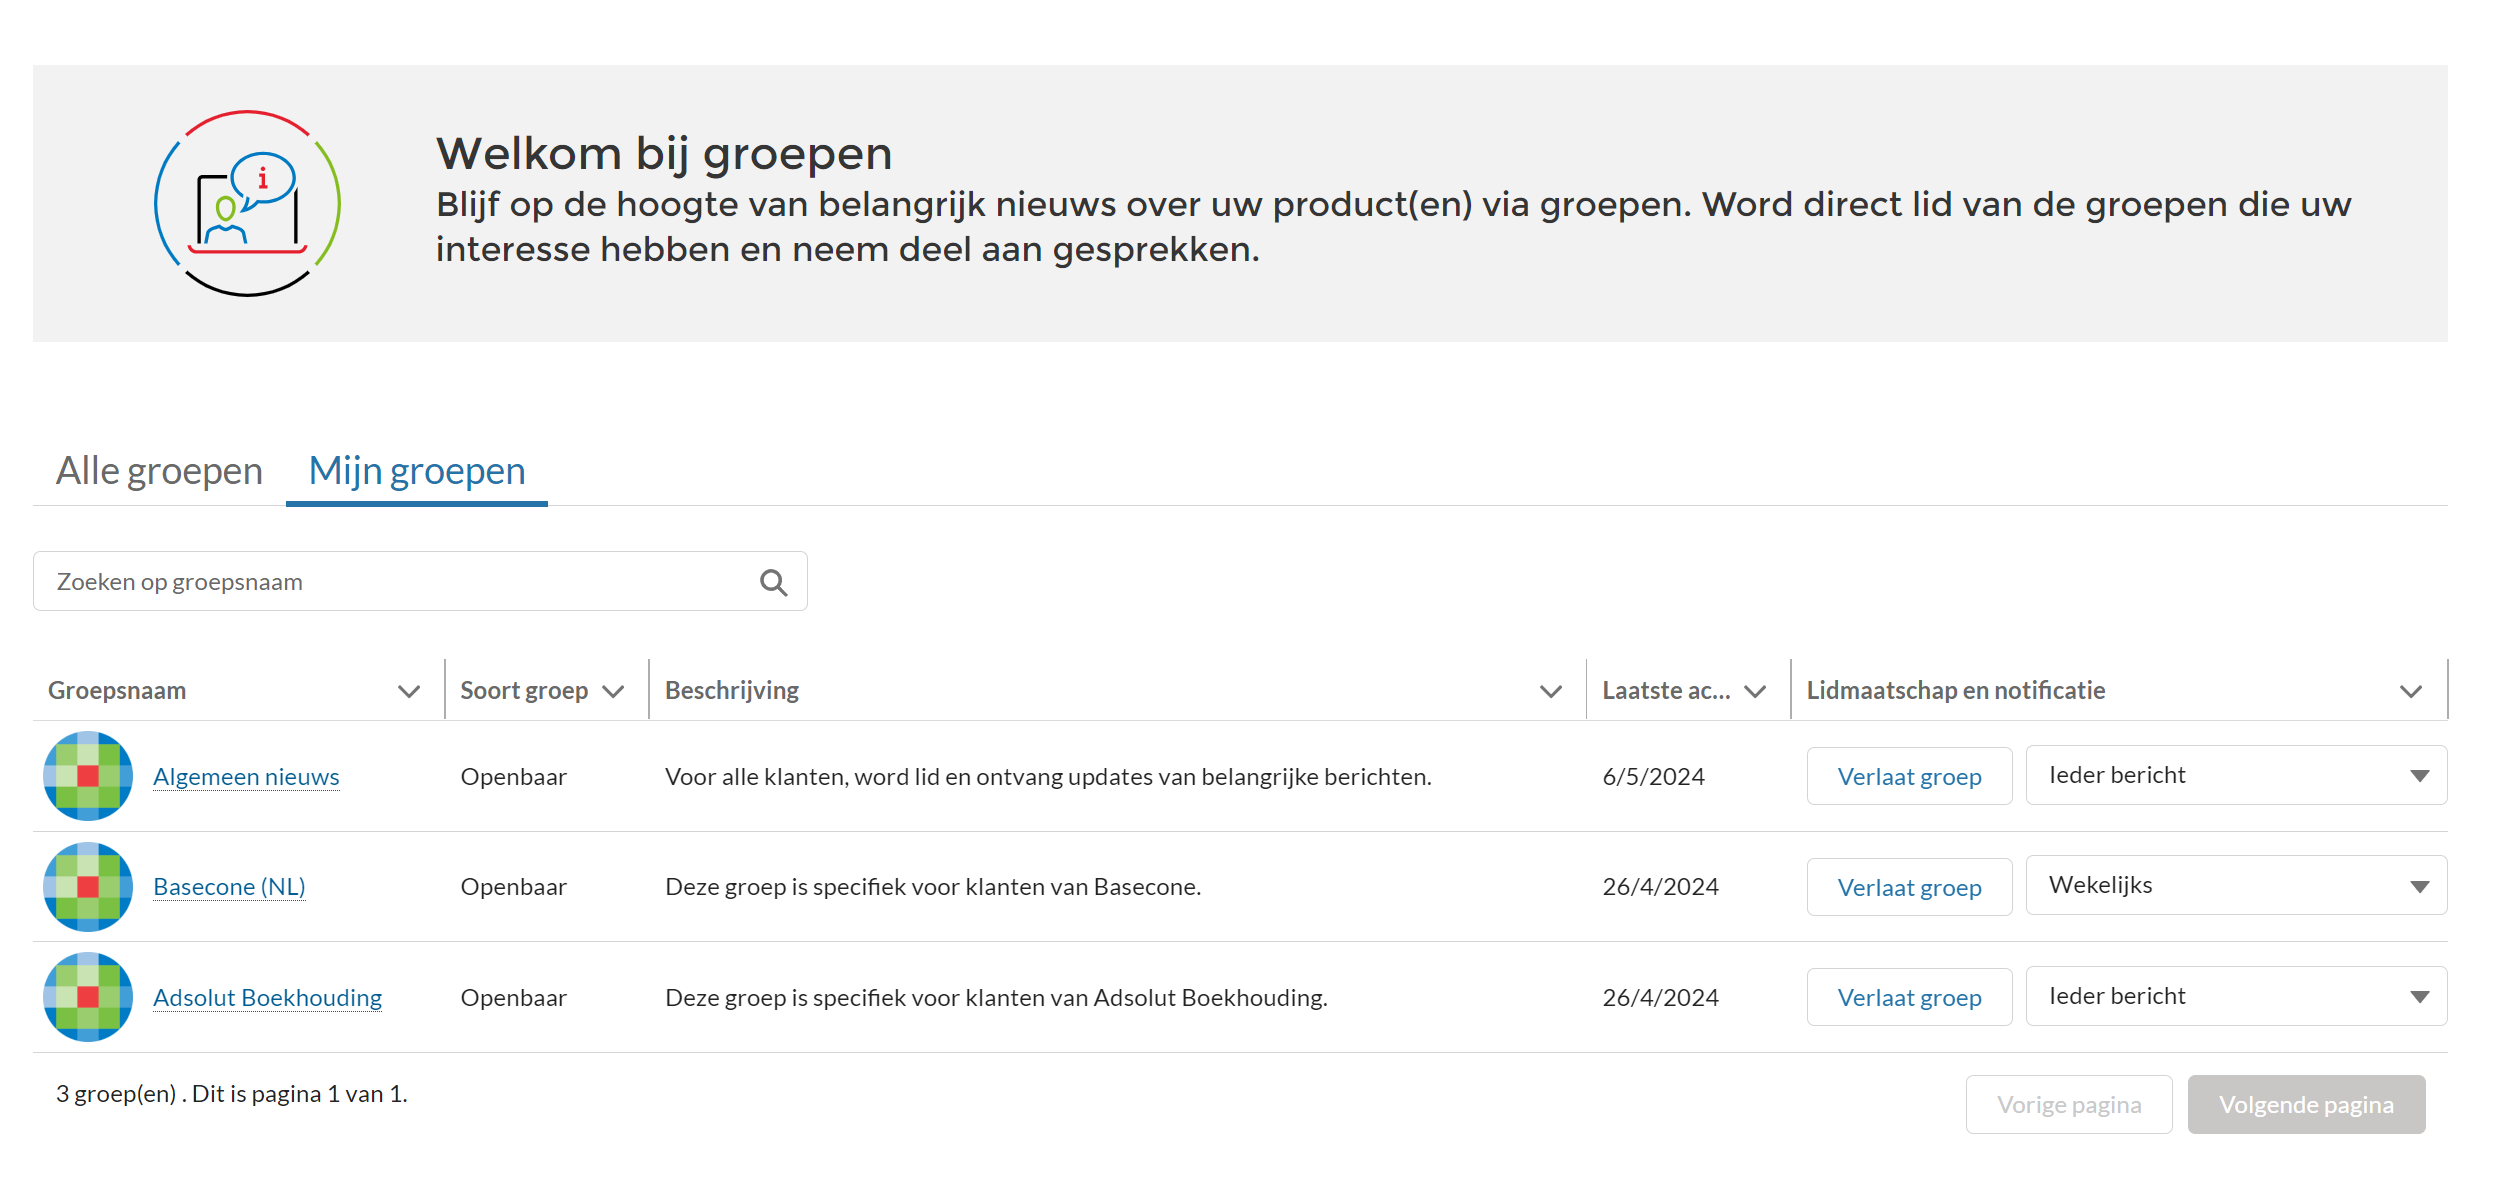Click Verlaat groep for Basecone (NL)
2496x1190 pixels.
[1908, 886]
